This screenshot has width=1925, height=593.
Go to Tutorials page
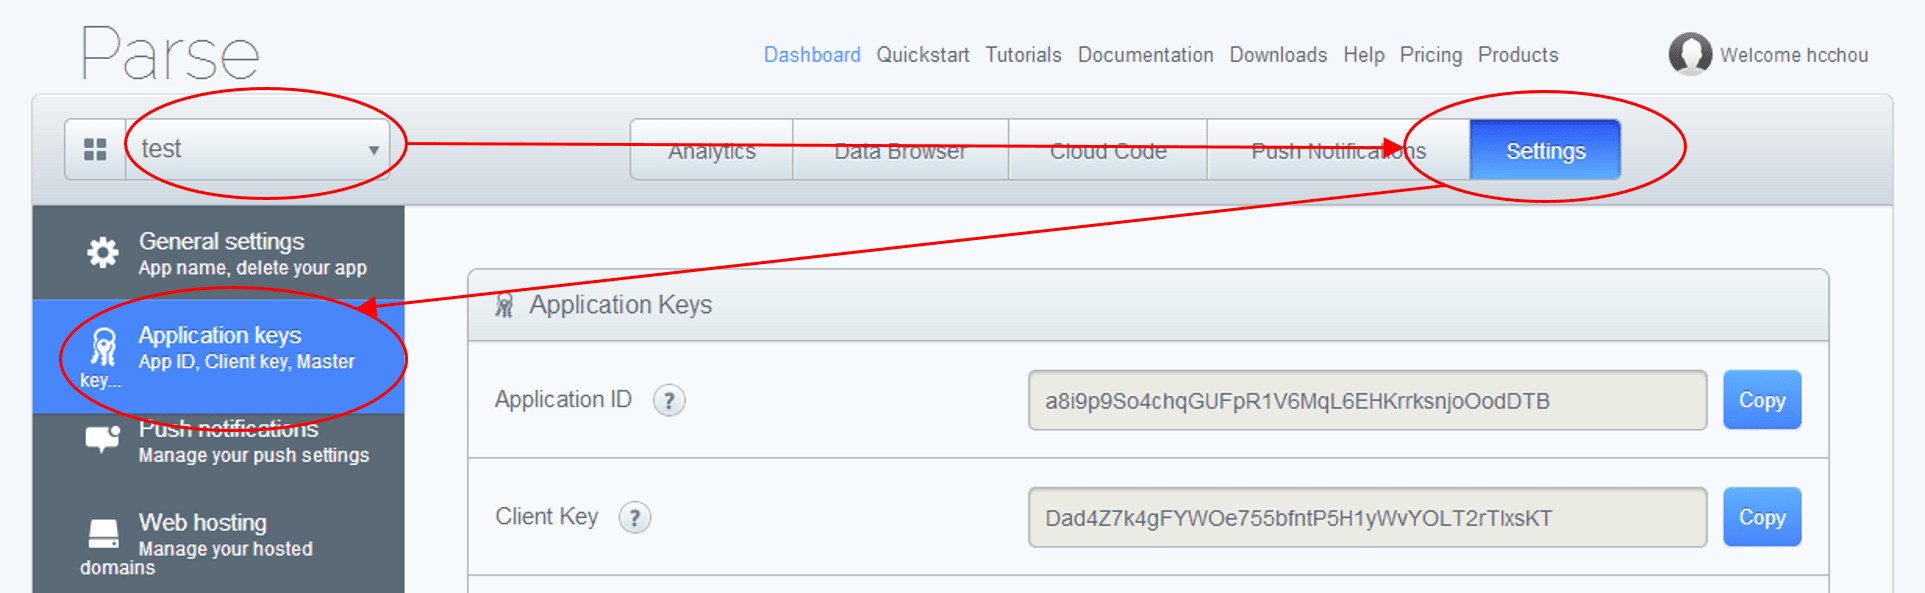pos(1023,55)
